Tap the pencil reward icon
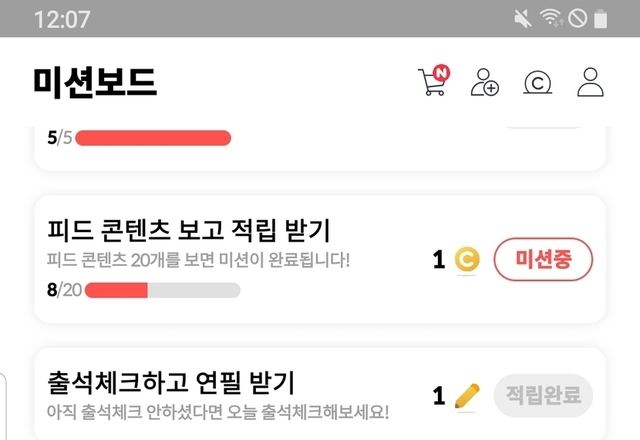The image size is (640, 440). click(x=466, y=396)
